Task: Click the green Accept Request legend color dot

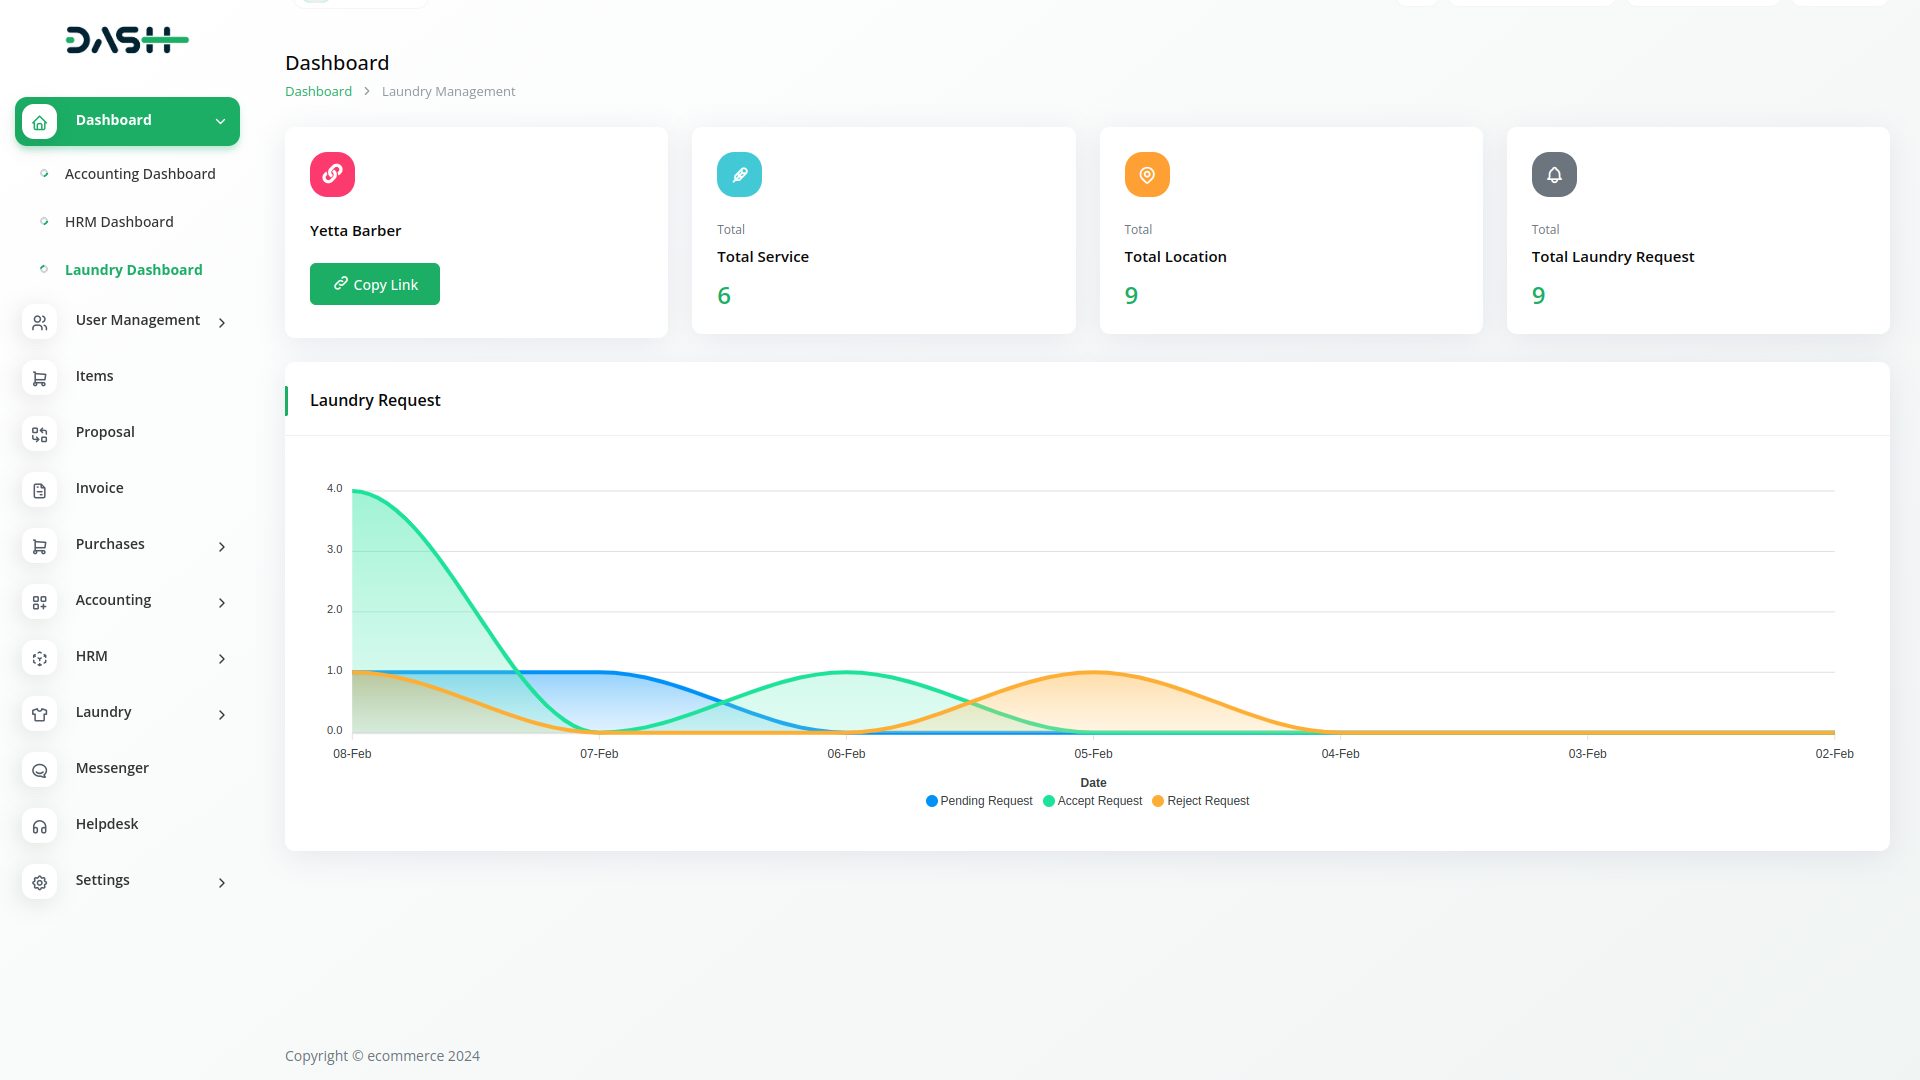Action: [1049, 801]
